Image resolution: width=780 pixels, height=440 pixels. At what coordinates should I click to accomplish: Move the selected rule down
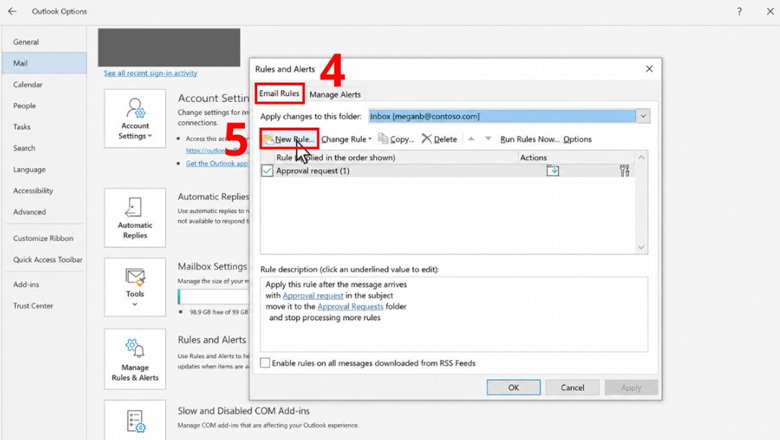pos(488,139)
